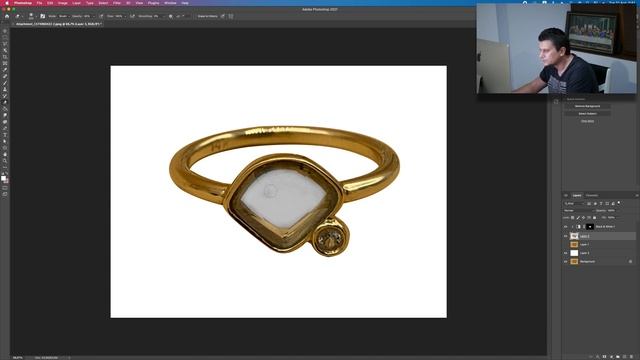Viewport: 640px width, 360px height.
Task: Click the document tab title
Action: pyautogui.click(x=58, y=24)
